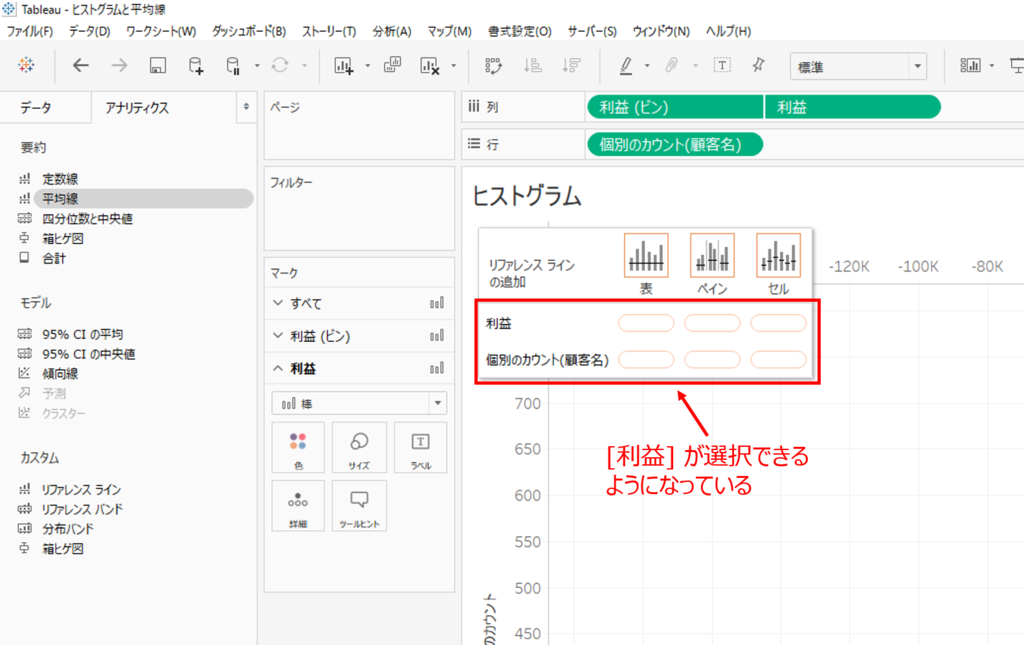
Task: Click the 個別のカウント(顧客名) pill in rows
Action: [675, 144]
